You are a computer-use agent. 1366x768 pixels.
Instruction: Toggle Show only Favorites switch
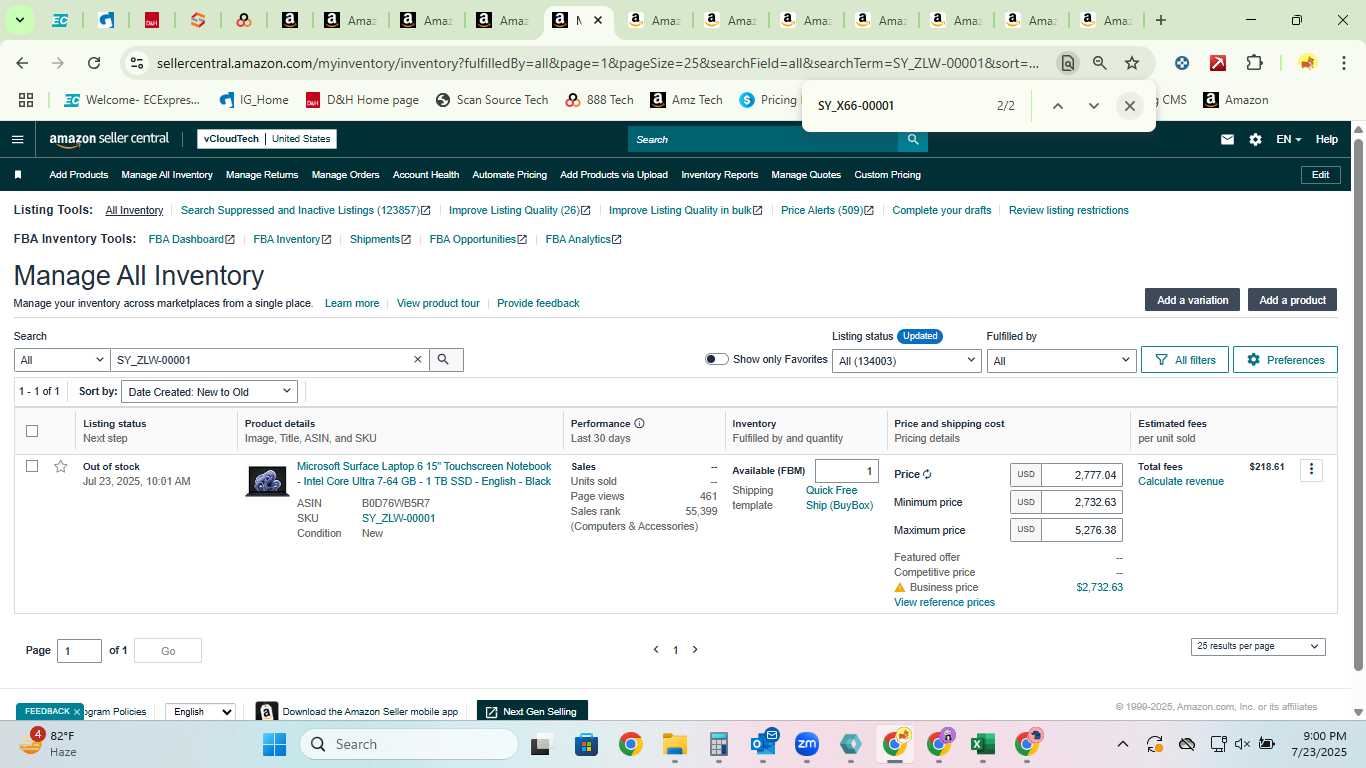[x=717, y=359]
